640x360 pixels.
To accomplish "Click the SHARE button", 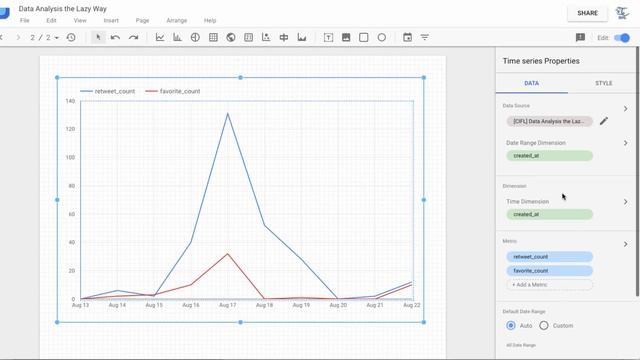I will (587, 13).
